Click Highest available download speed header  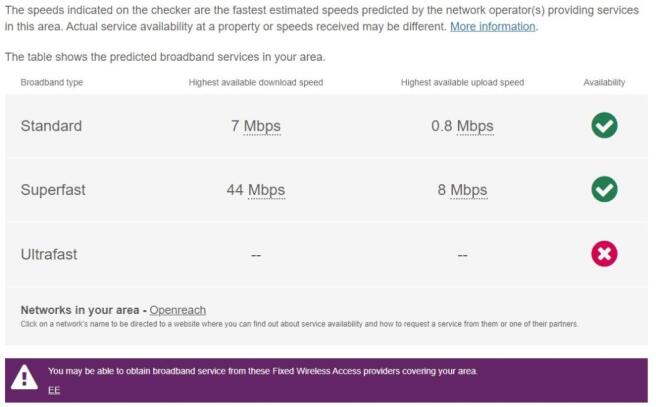point(256,82)
